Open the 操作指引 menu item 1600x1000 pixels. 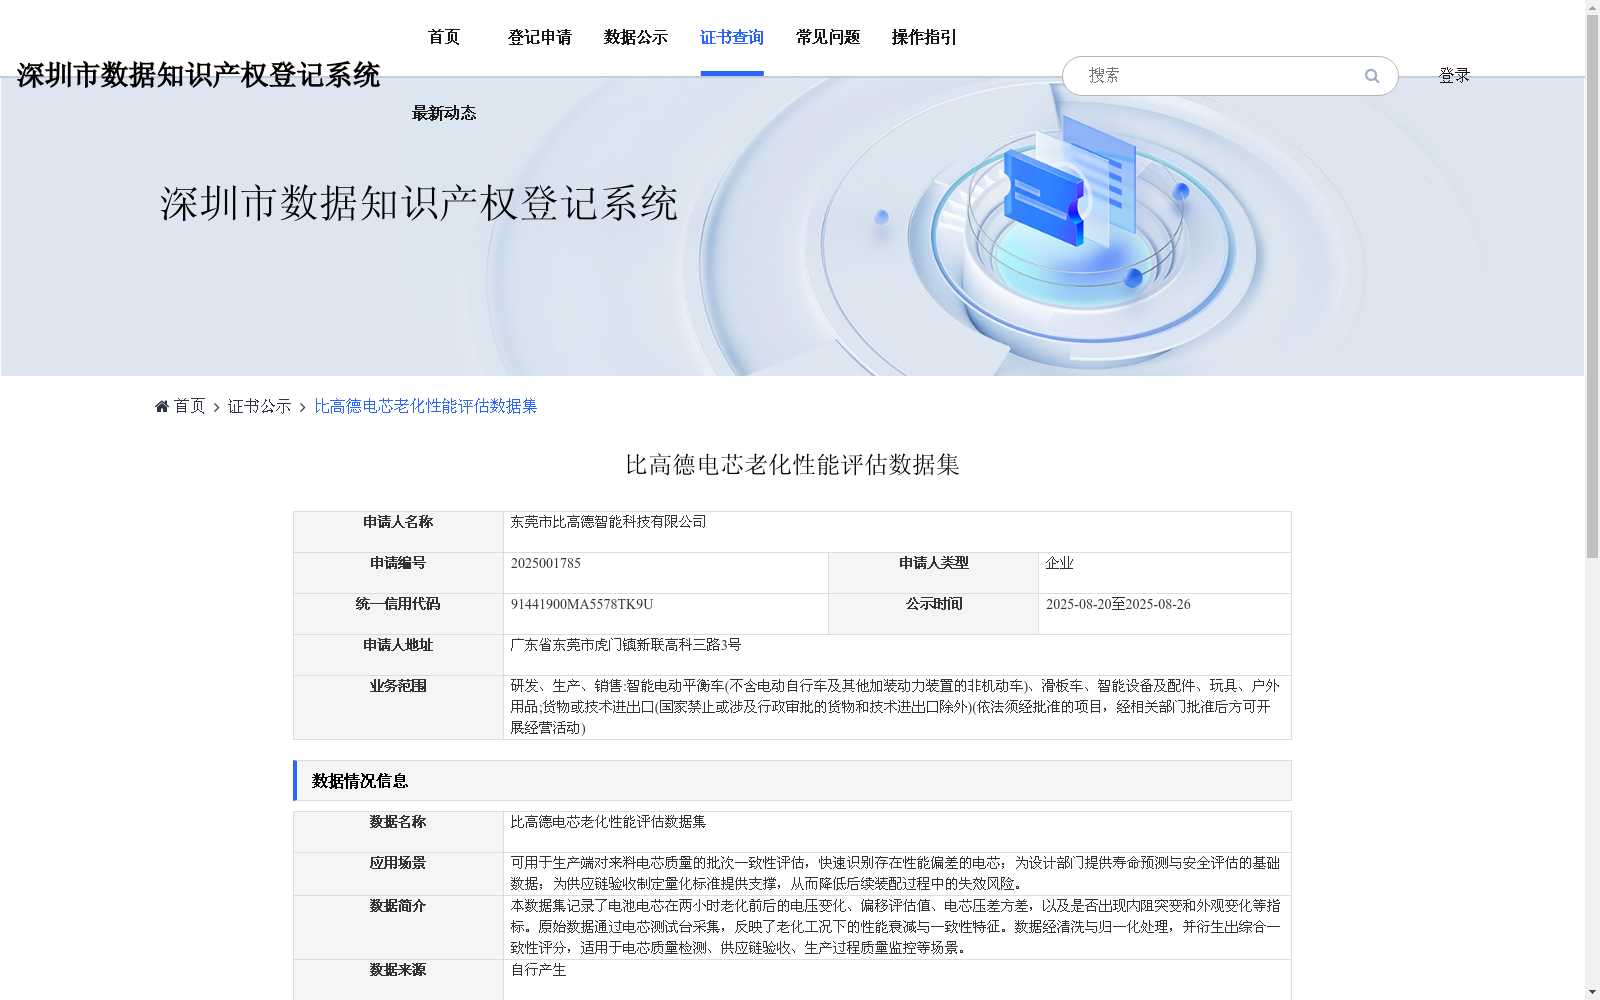point(924,37)
